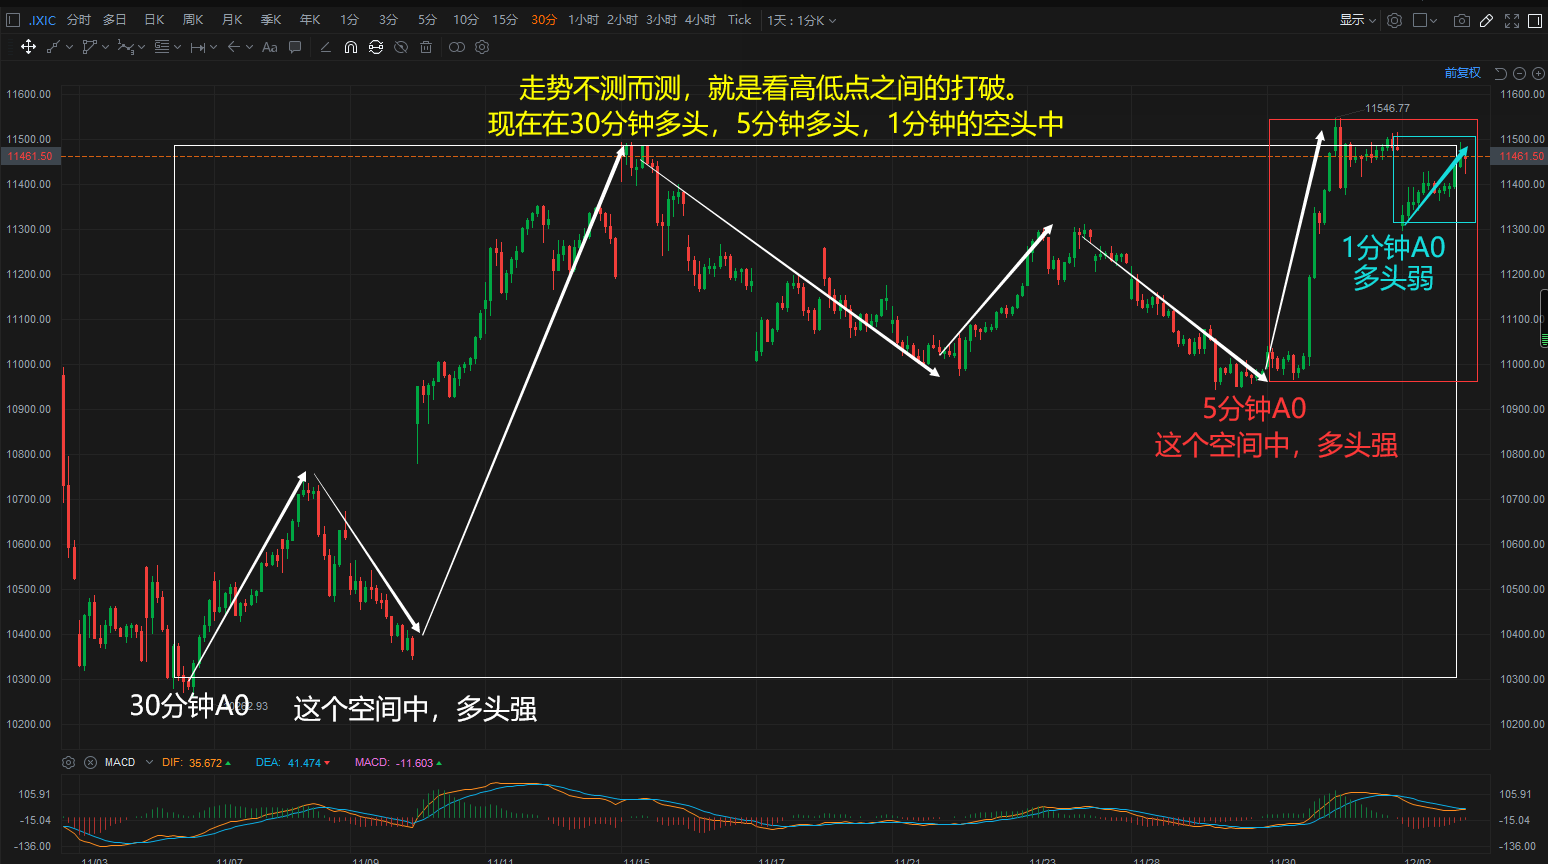
Task: Expand the MACD indicator dropdown
Action: 149,762
